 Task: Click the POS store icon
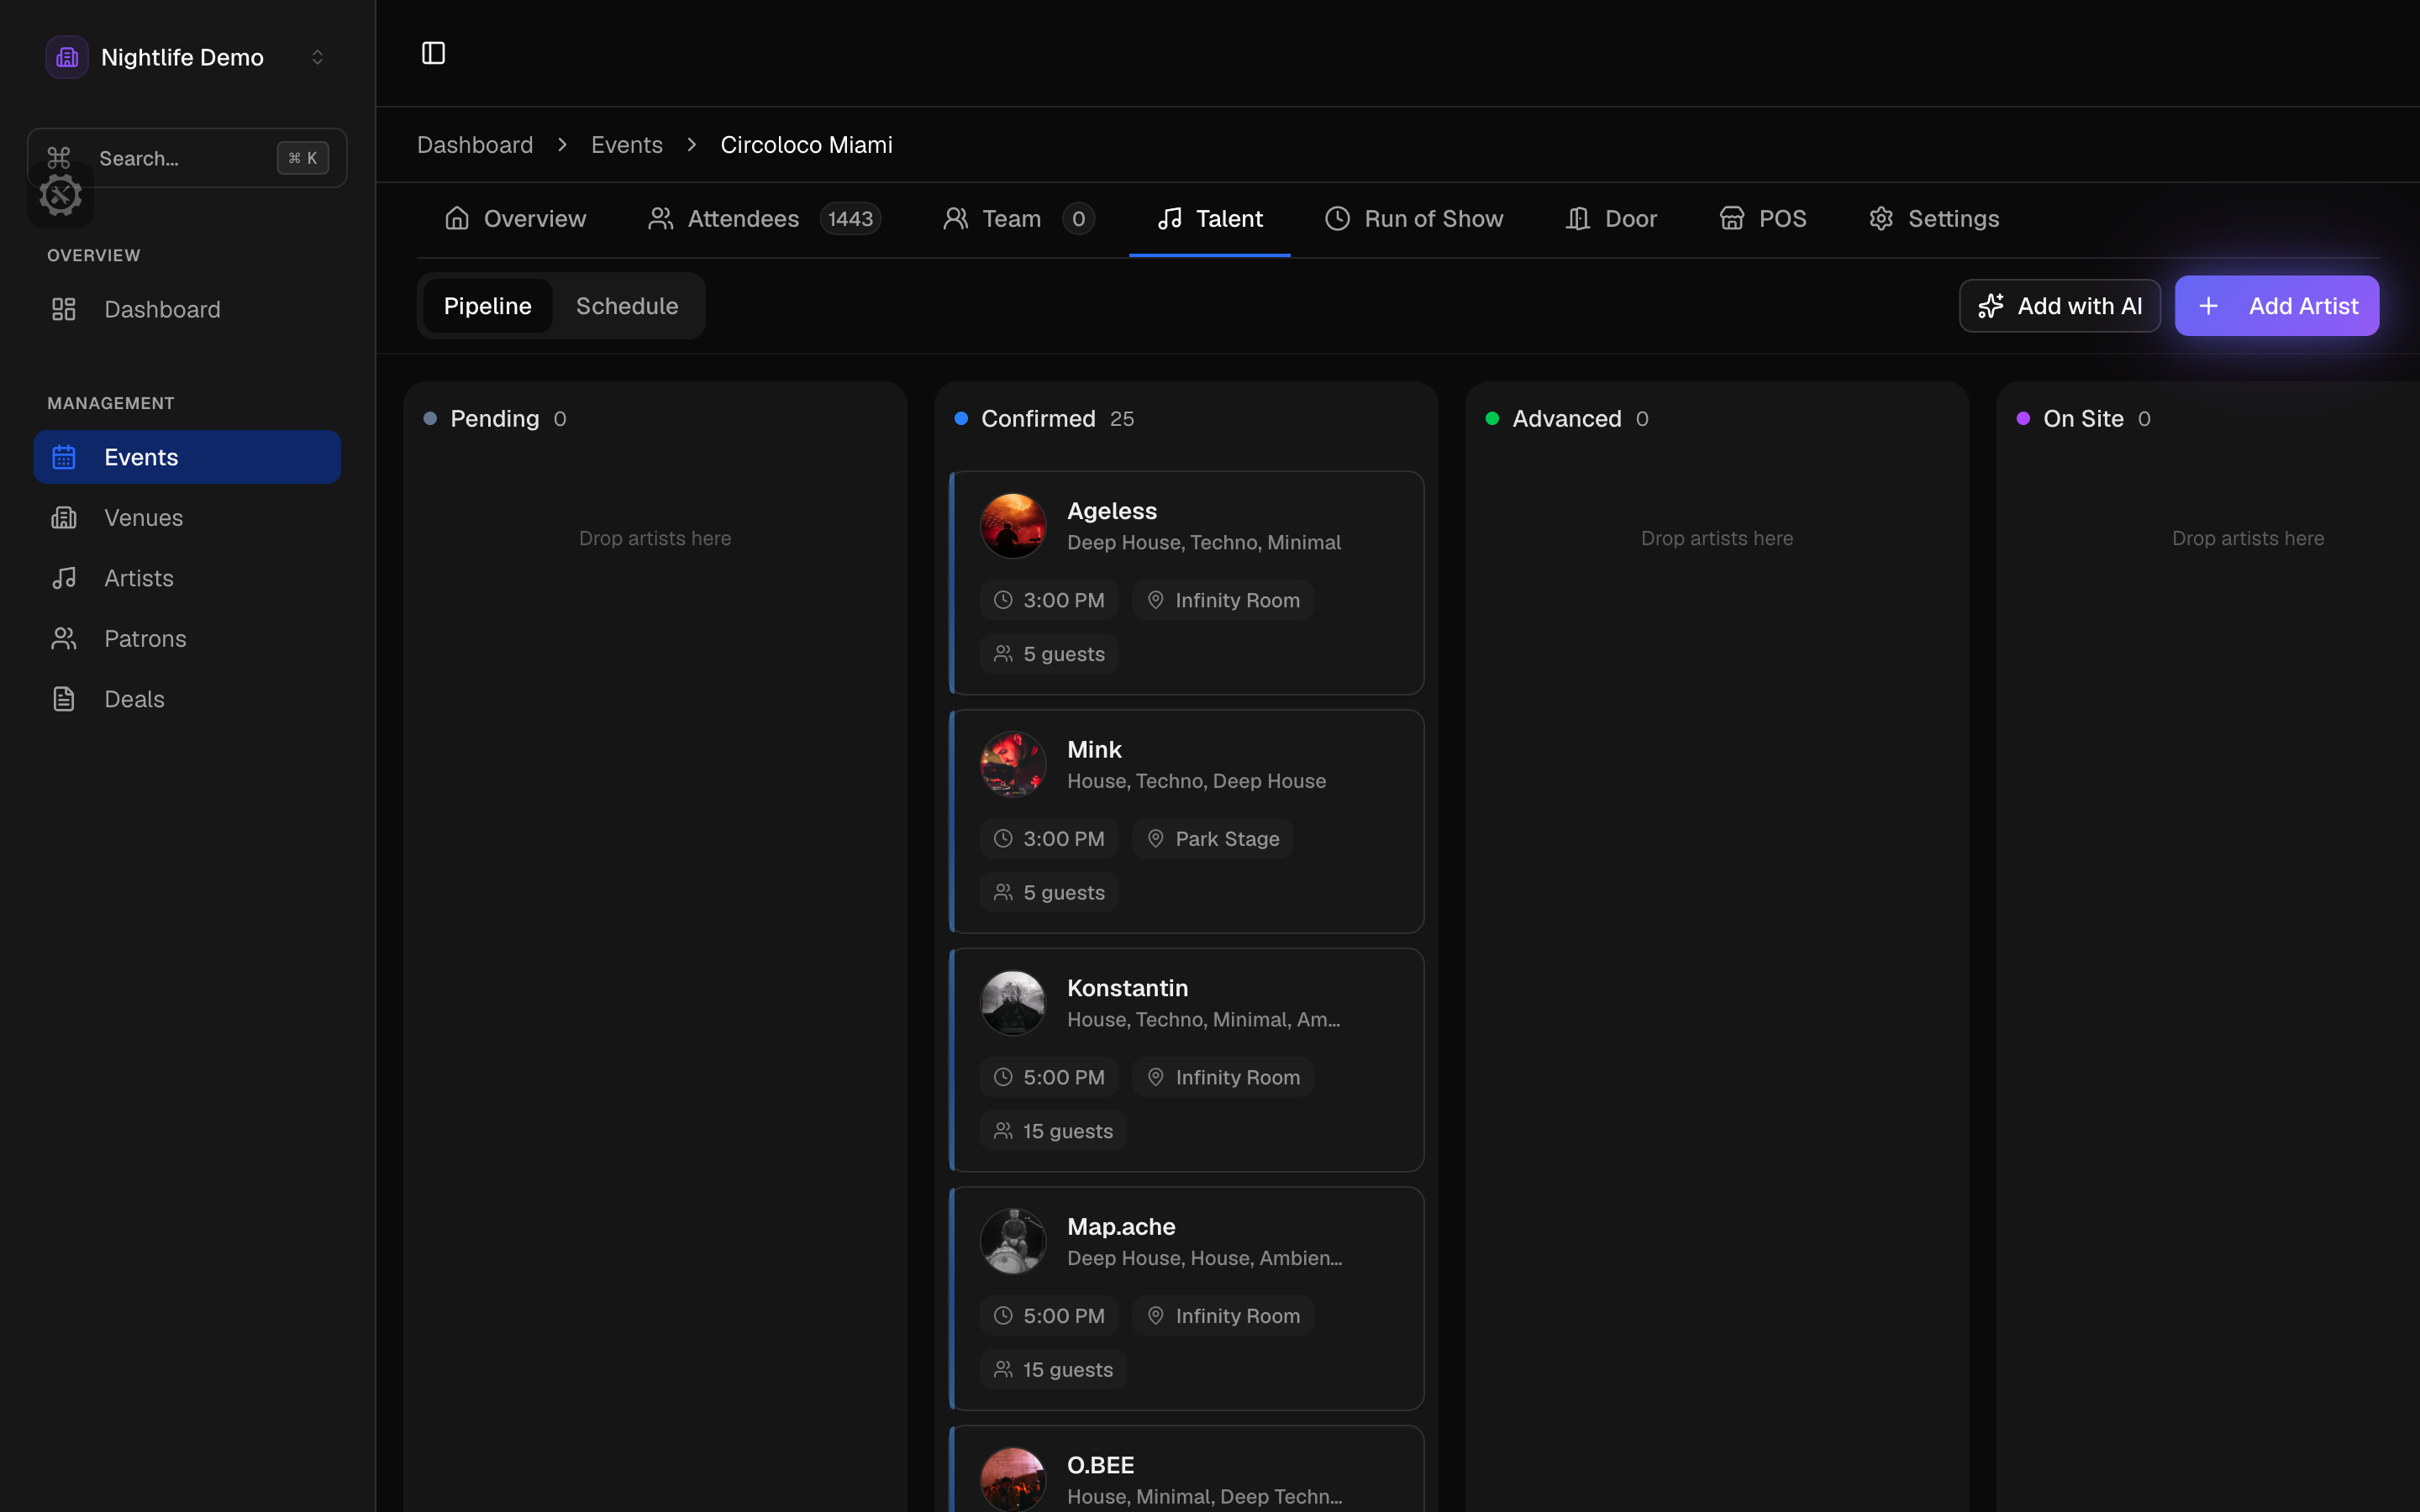point(1732,218)
